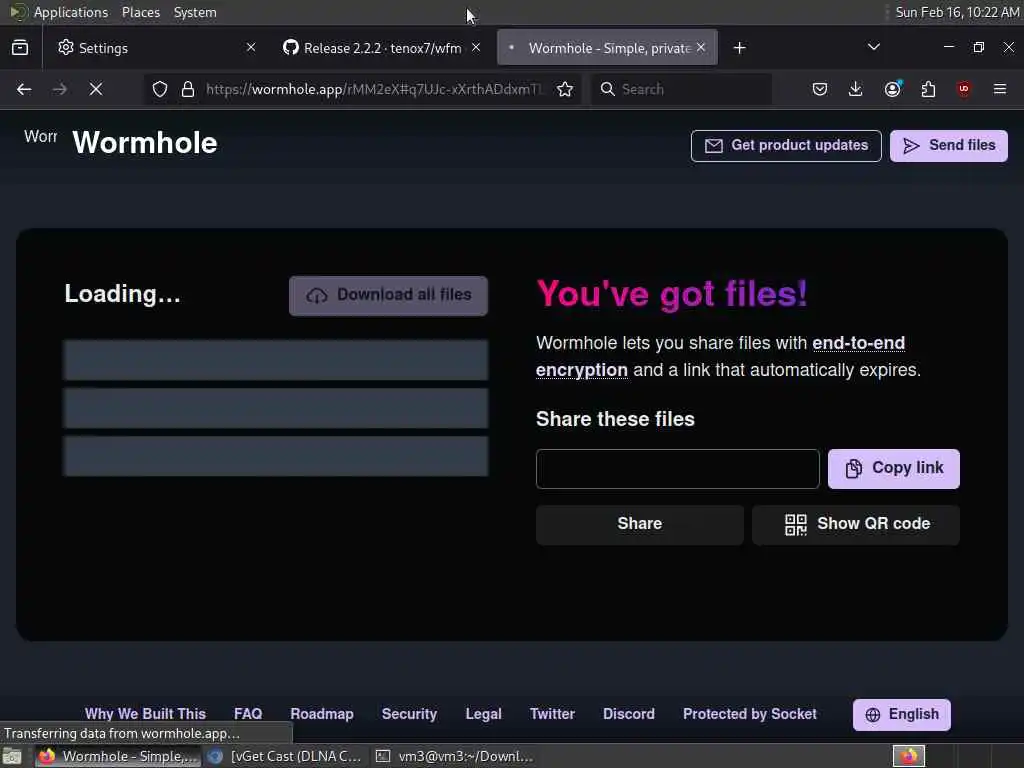The height and width of the screenshot is (768, 1024).
Task: Open the Firefox account menu
Action: (892, 89)
